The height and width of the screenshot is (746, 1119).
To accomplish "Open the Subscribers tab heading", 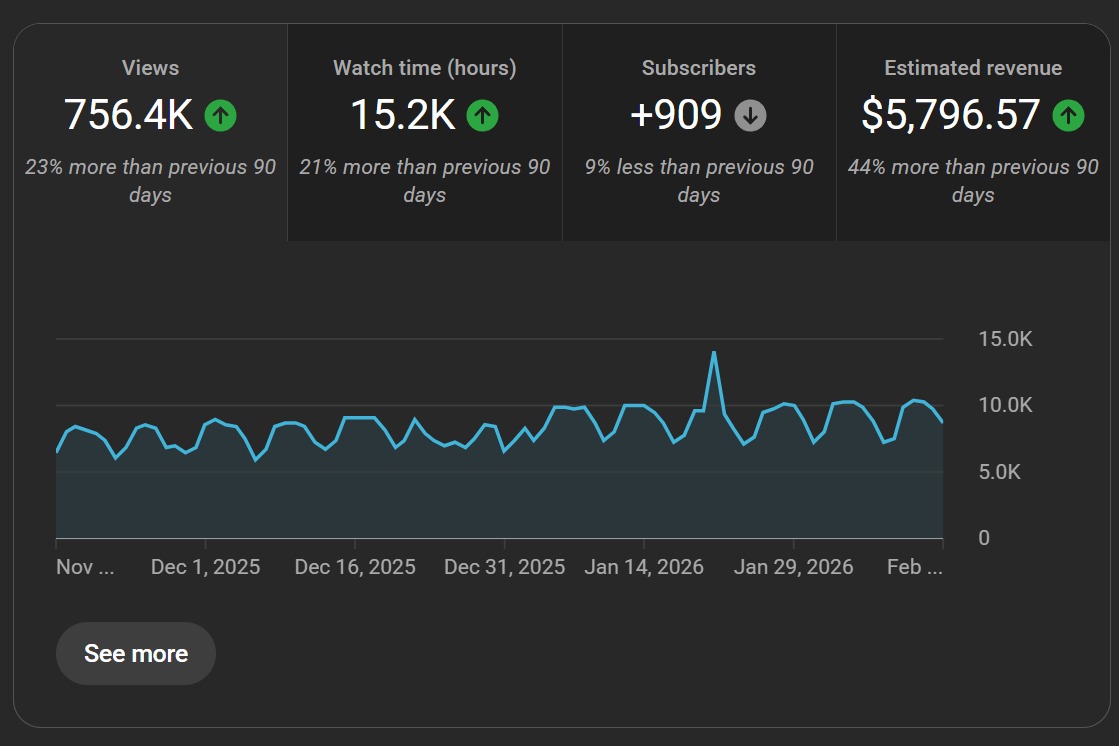I will click(698, 68).
